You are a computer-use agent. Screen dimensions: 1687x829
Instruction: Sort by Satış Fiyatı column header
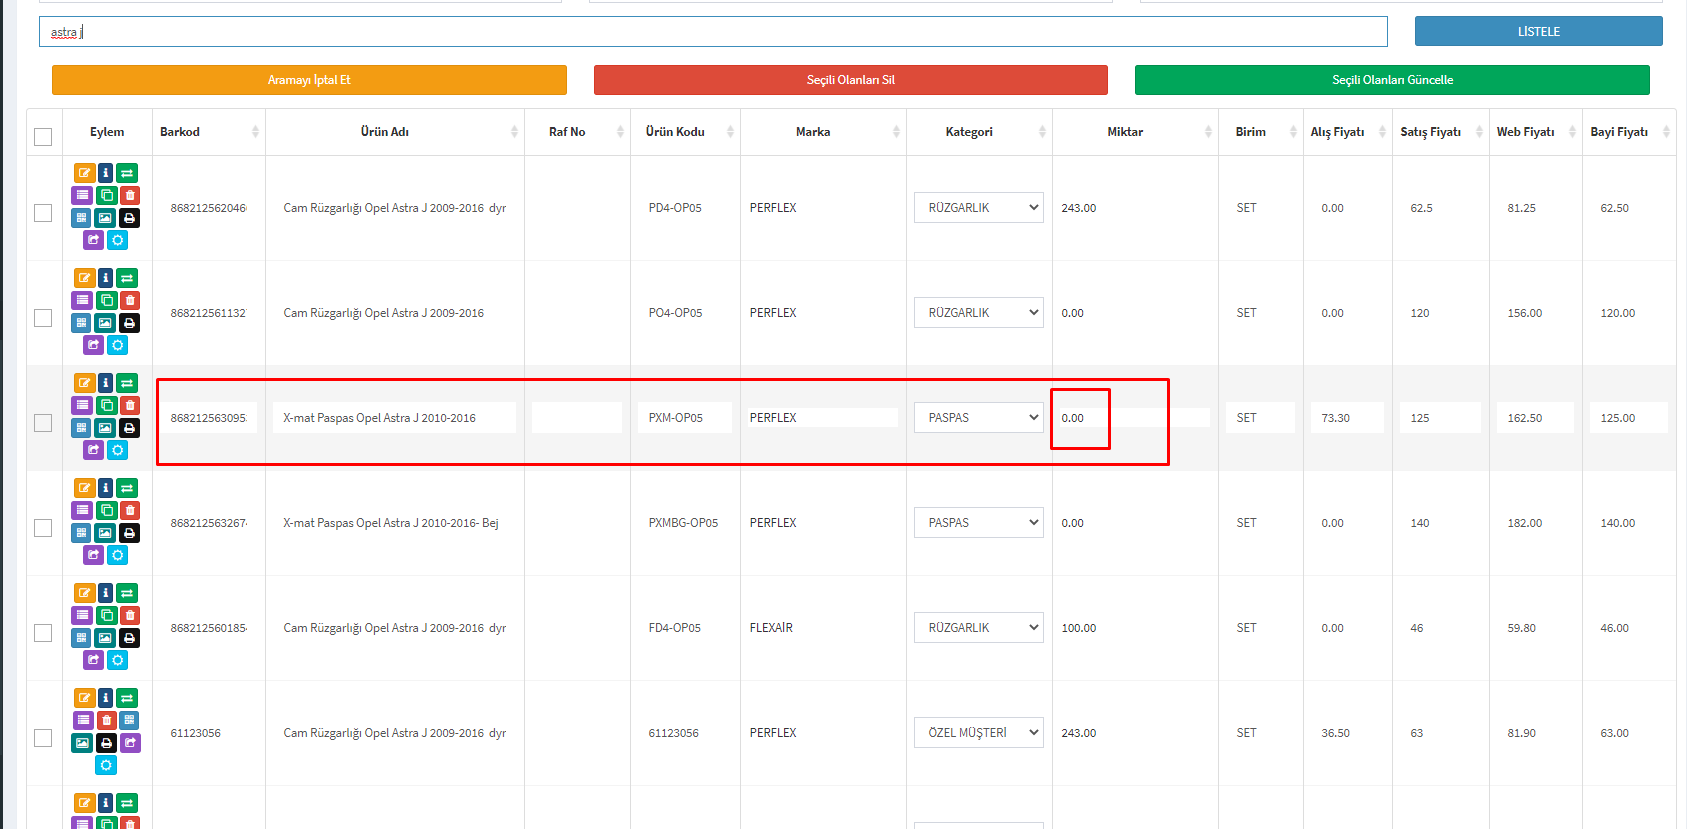(1430, 132)
